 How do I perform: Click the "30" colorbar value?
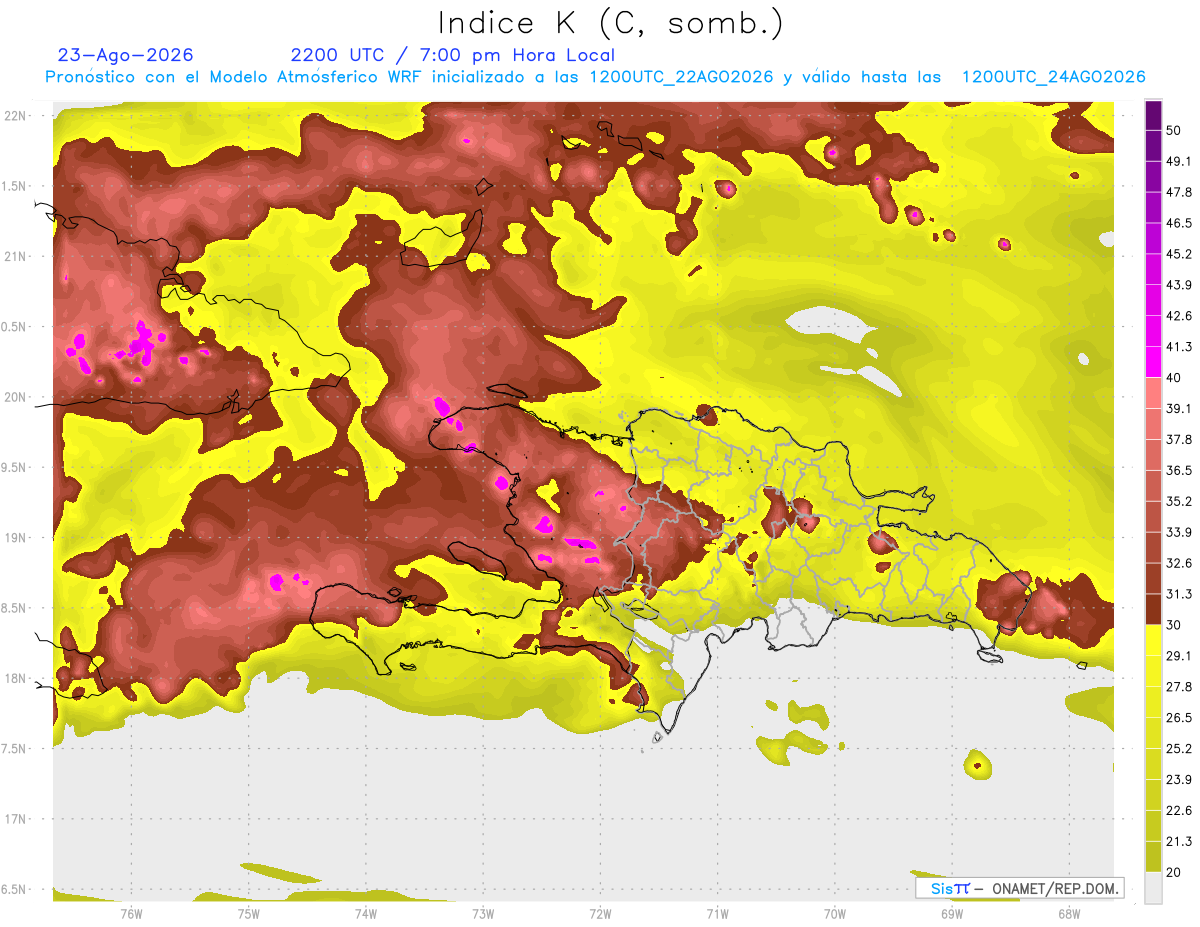click(1174, 625)
